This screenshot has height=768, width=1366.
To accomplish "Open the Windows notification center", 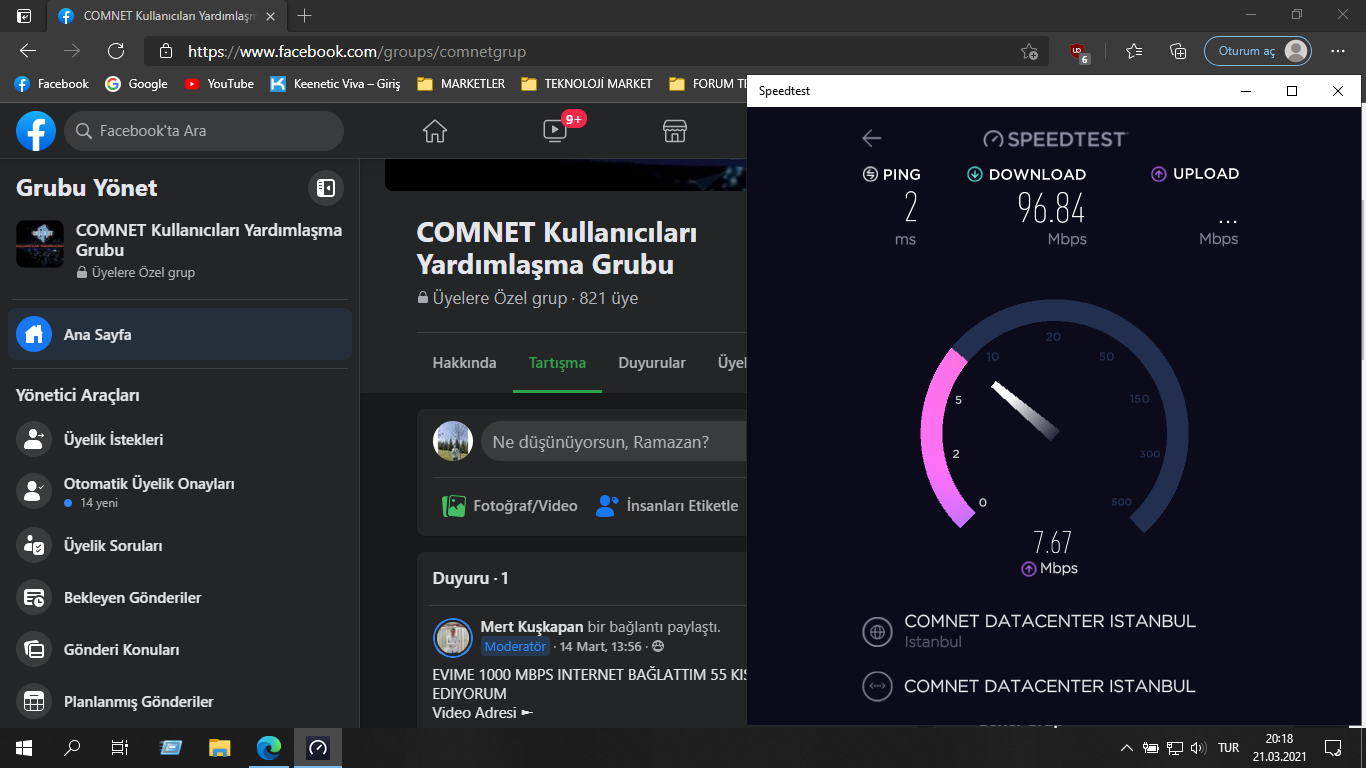I will pos(1333,747).
